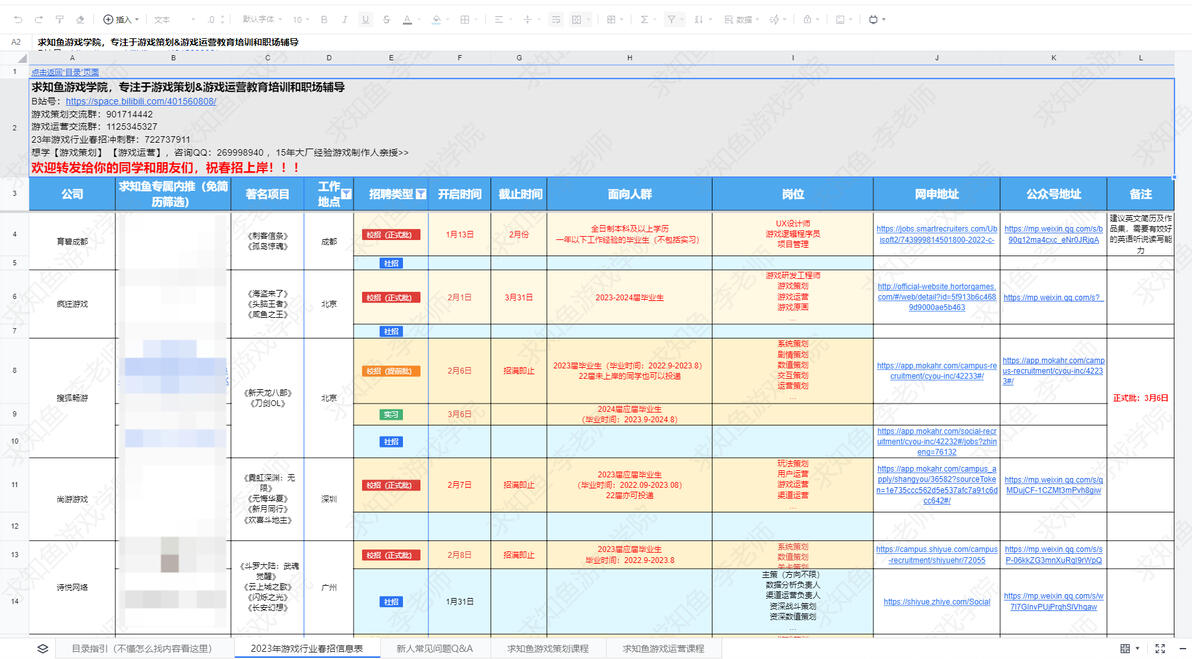Toggle bold formatting (B)
1192x659 pixels.
[325, 20]
